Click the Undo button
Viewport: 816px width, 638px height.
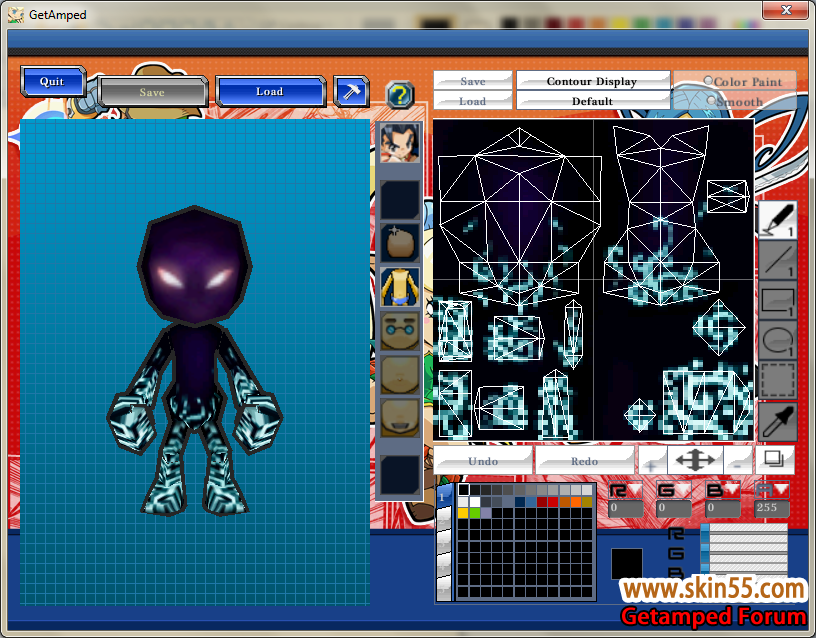483,461
